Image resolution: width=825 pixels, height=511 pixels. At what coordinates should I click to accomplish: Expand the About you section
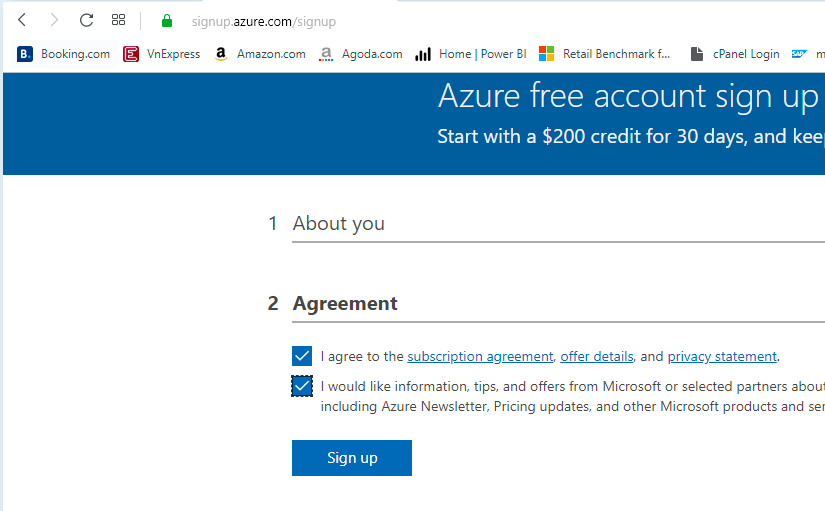[x=338, y=224]
